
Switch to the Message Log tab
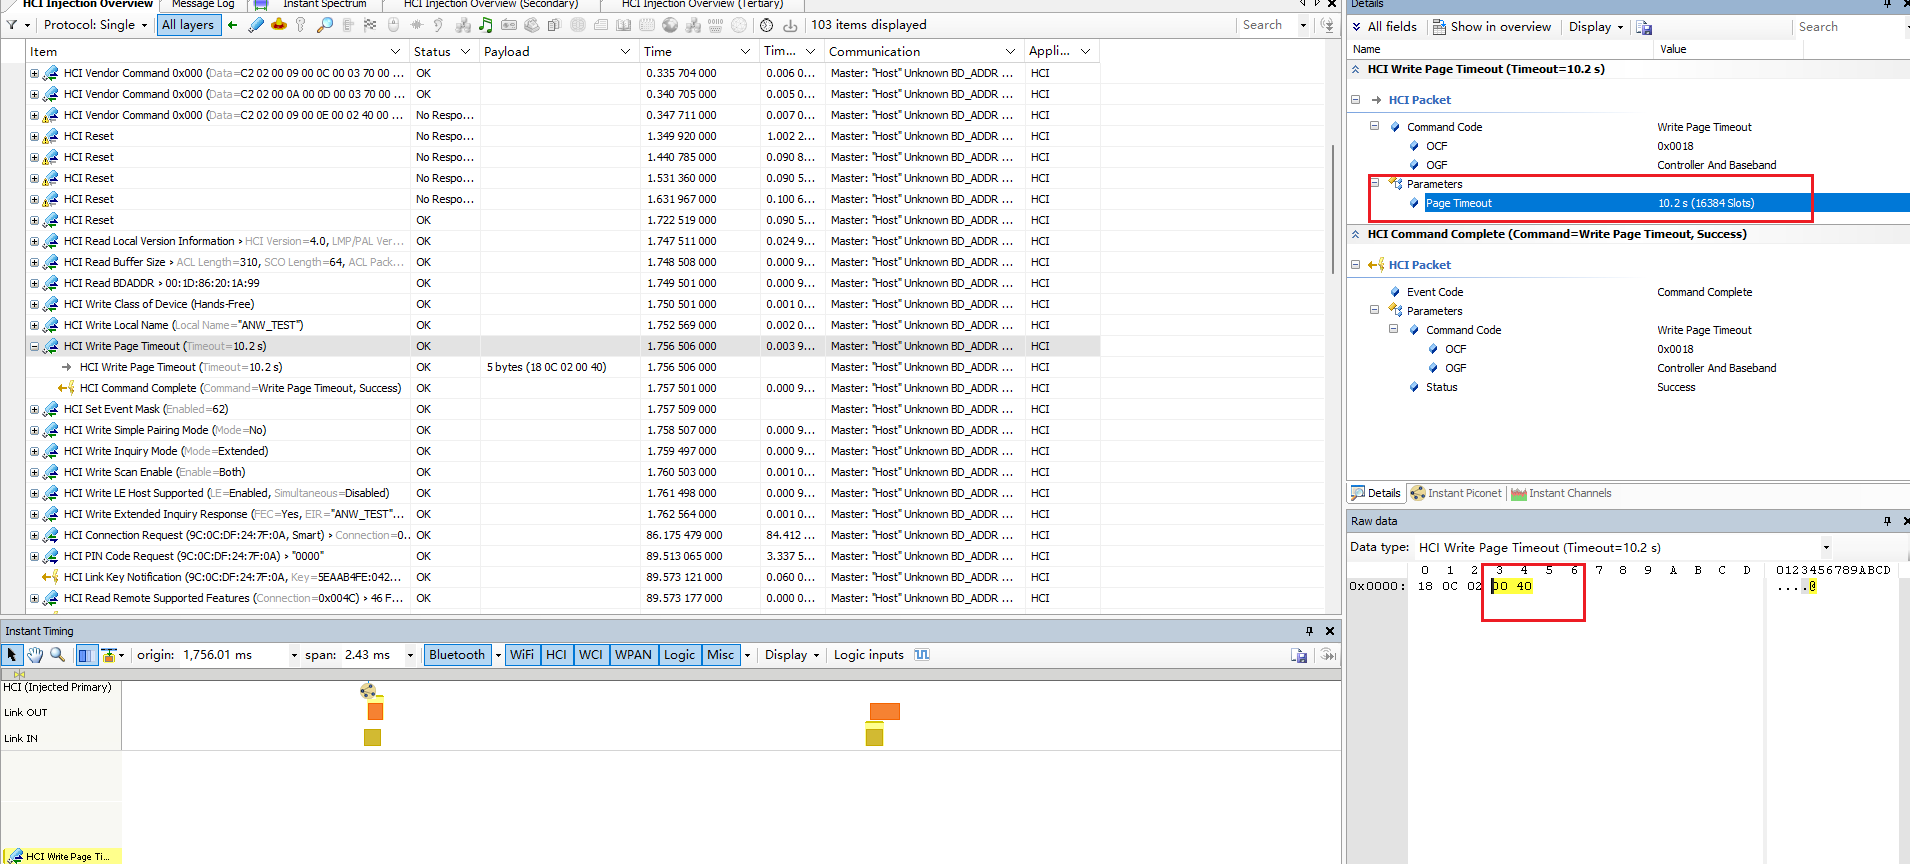(203, 5)
